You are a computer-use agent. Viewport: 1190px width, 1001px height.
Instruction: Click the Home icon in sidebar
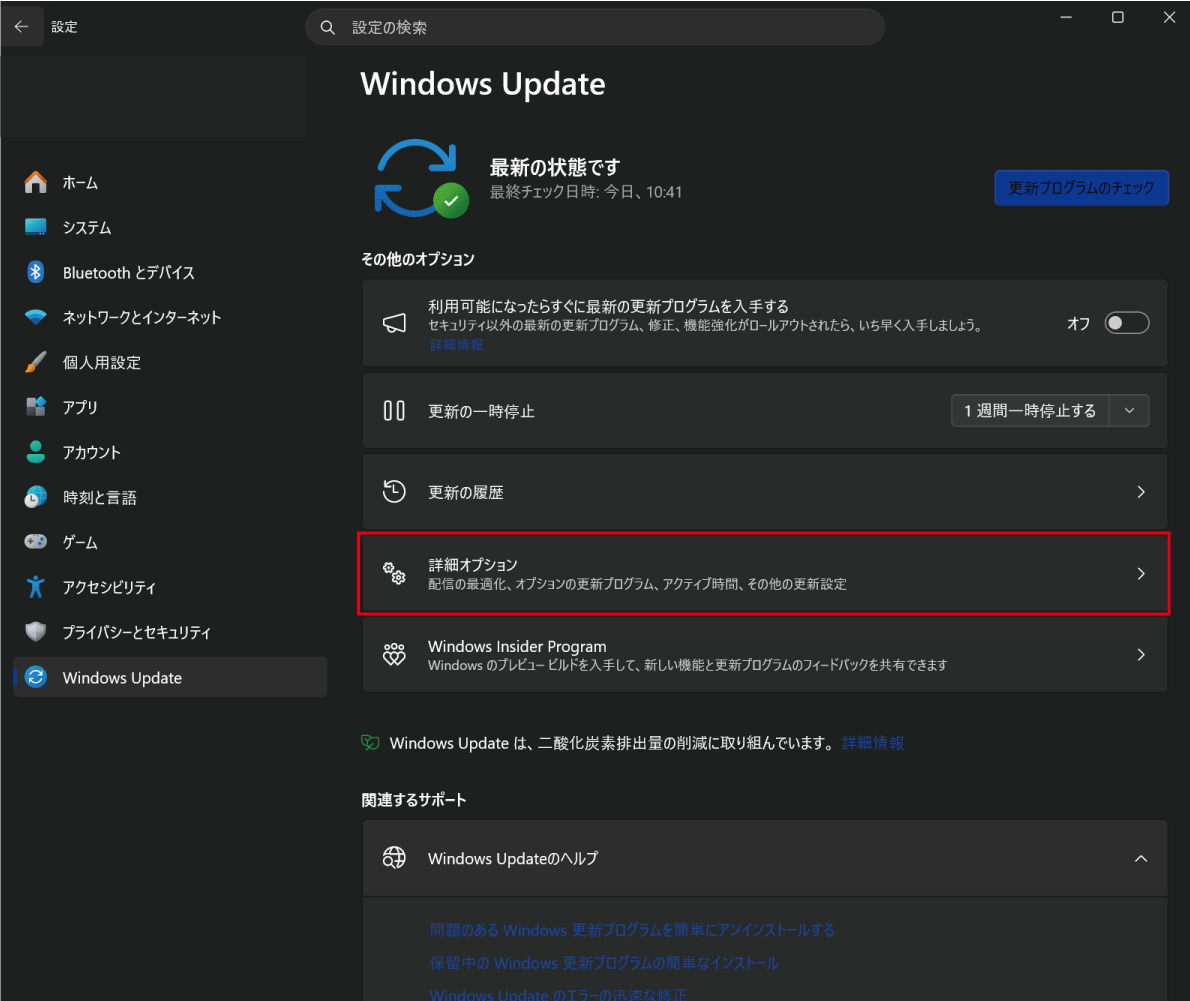point(36,182)
